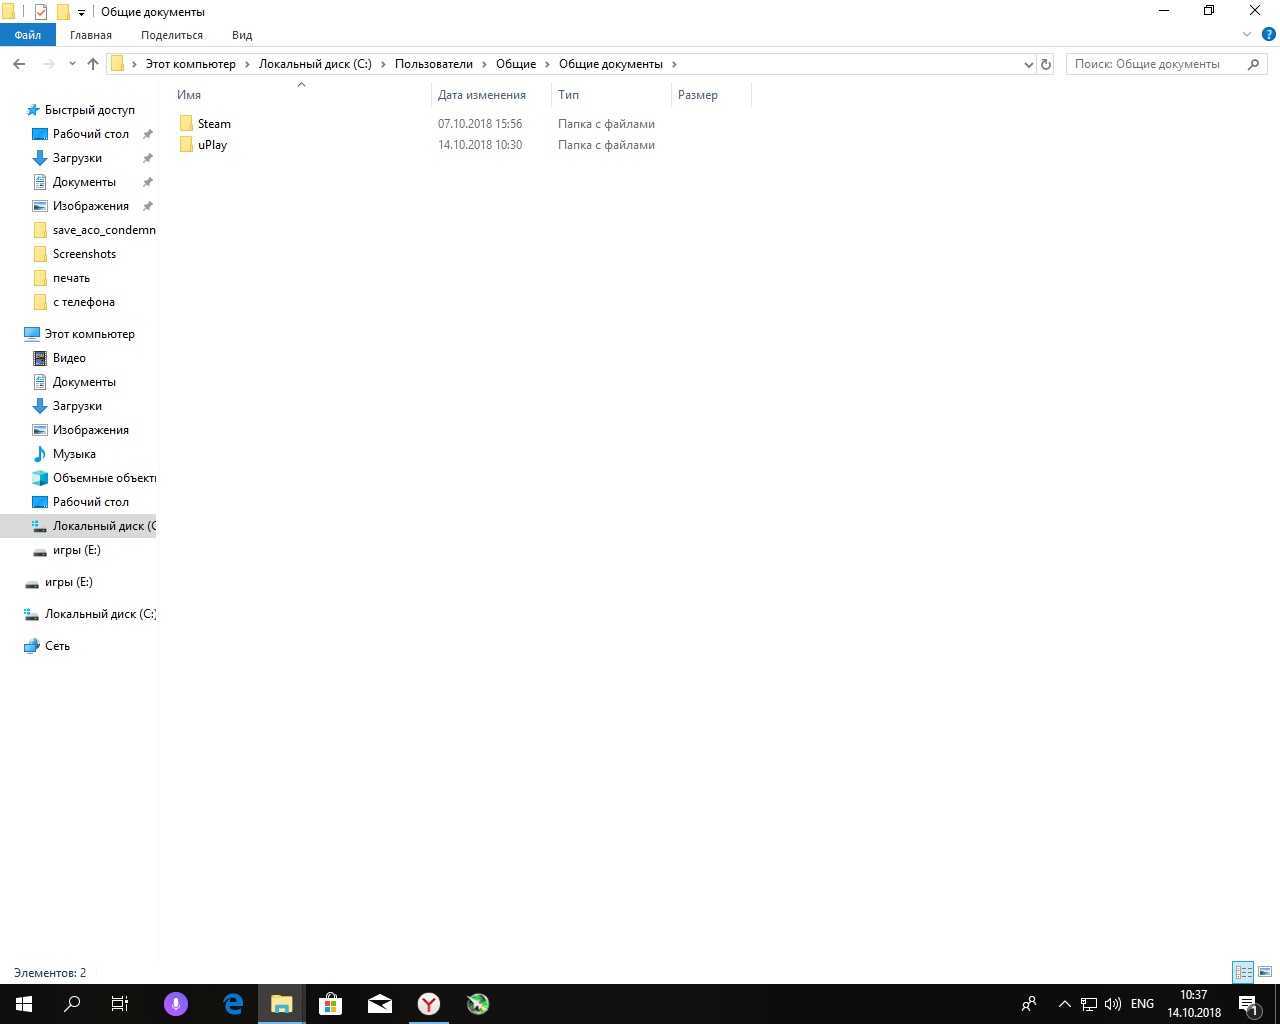The height and width of the screenshot is (1024, 1280).
Task: Sort by Дата изменения column header
Action: tap(482, 95)
